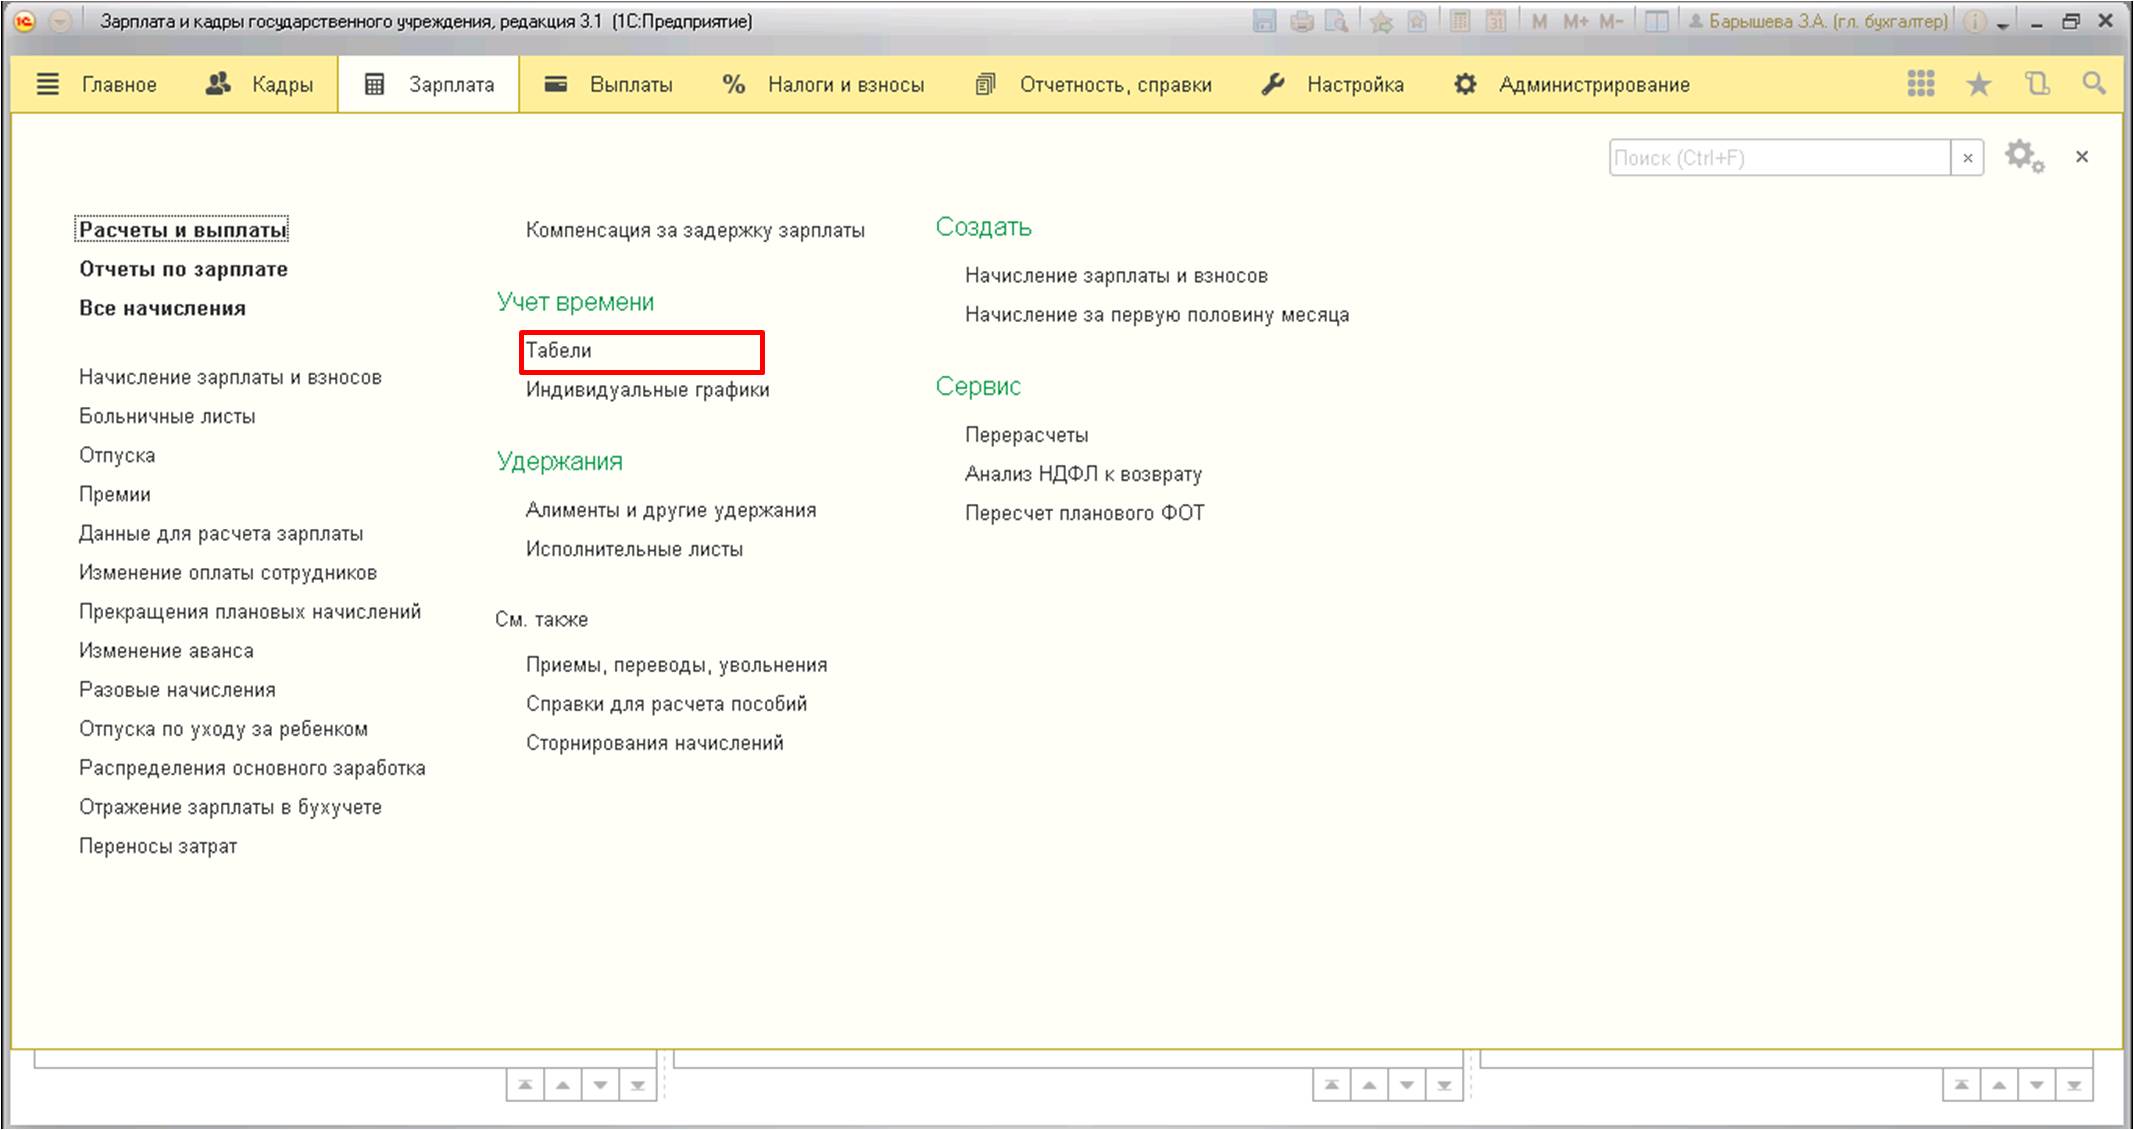The width and height of the screenshot is (2134, 1130).
Task: Open the Налоги и взносы section
Action: coord(824,85)
